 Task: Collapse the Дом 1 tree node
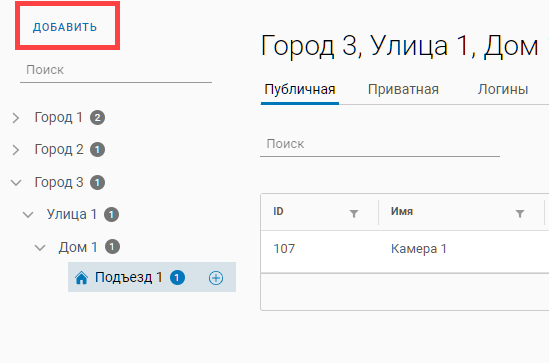pyautogui.click(x=40, y=248)
